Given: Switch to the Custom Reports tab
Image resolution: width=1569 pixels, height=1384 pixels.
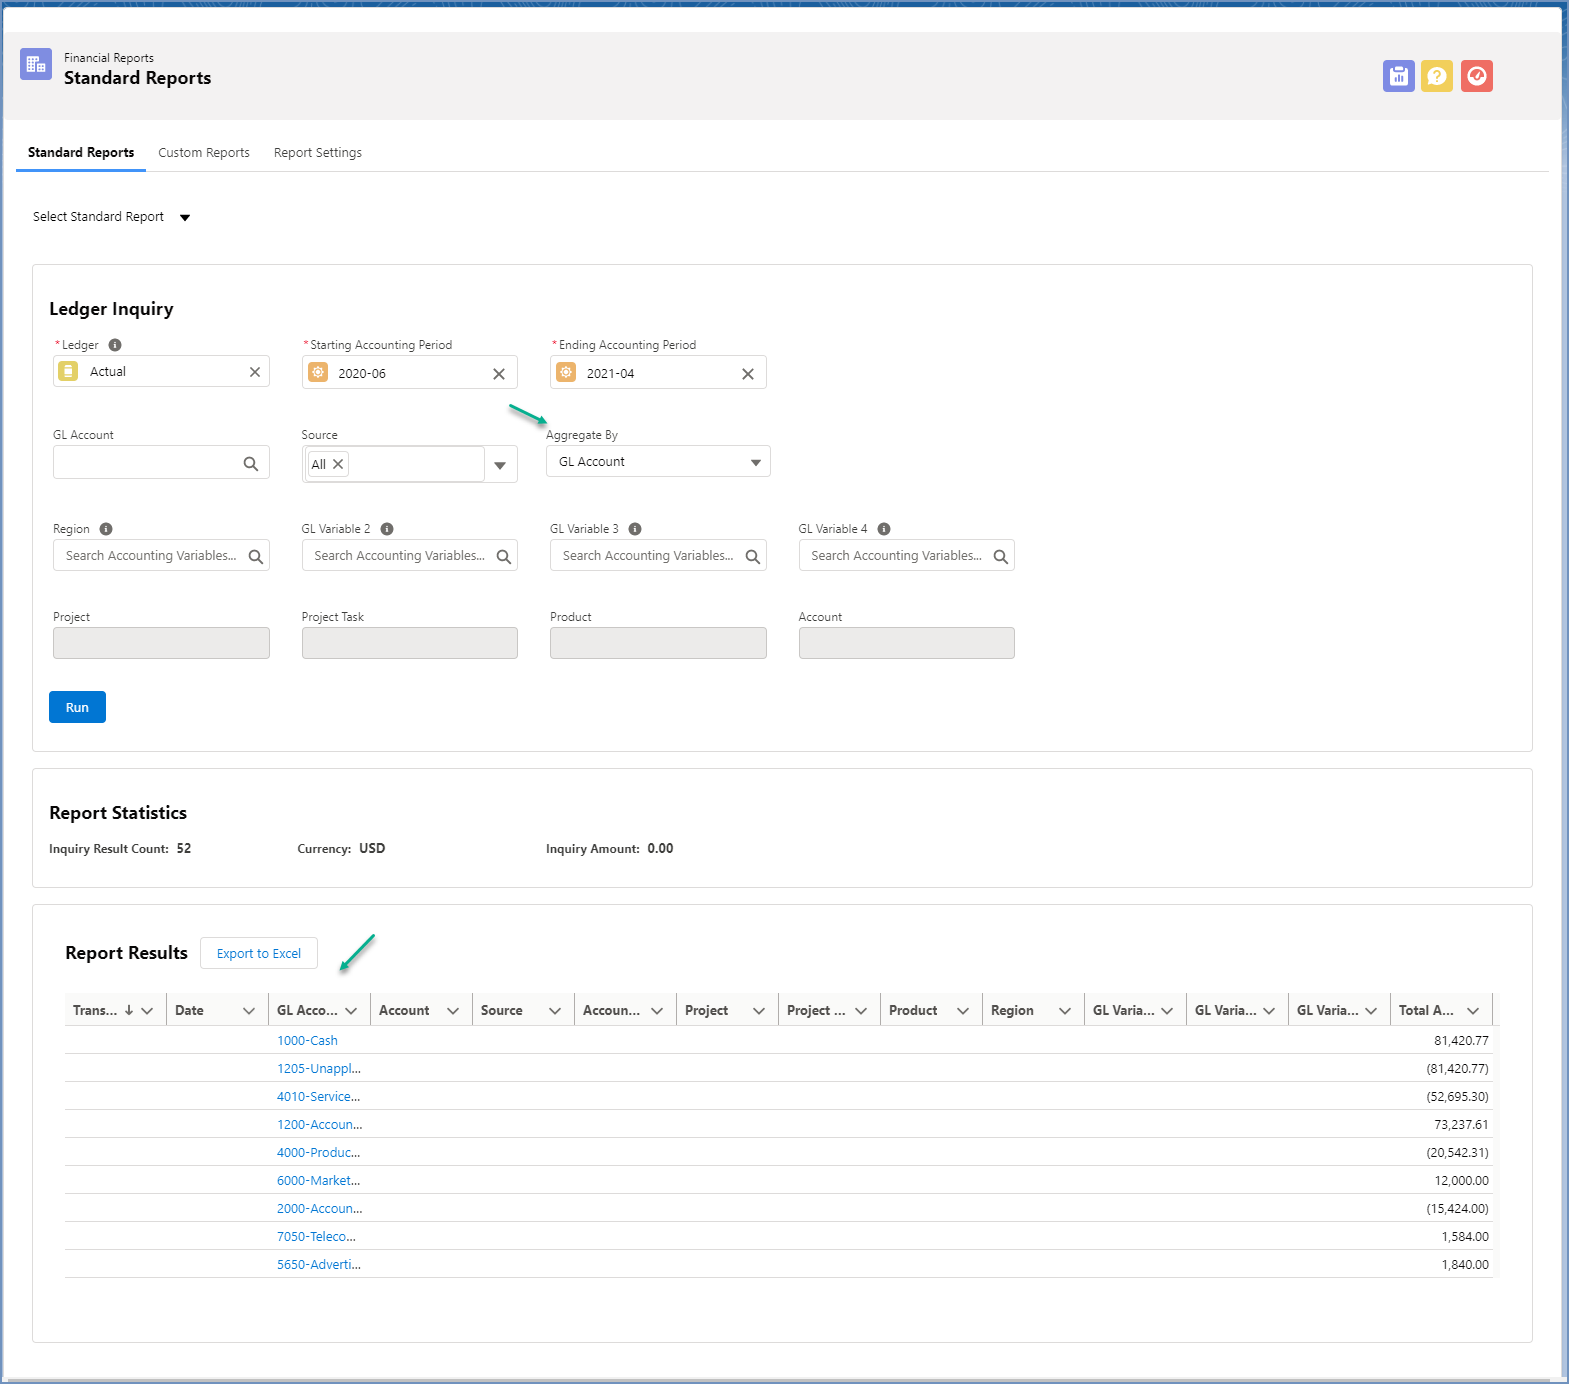Looking at the screenshot, I should 204,153.
